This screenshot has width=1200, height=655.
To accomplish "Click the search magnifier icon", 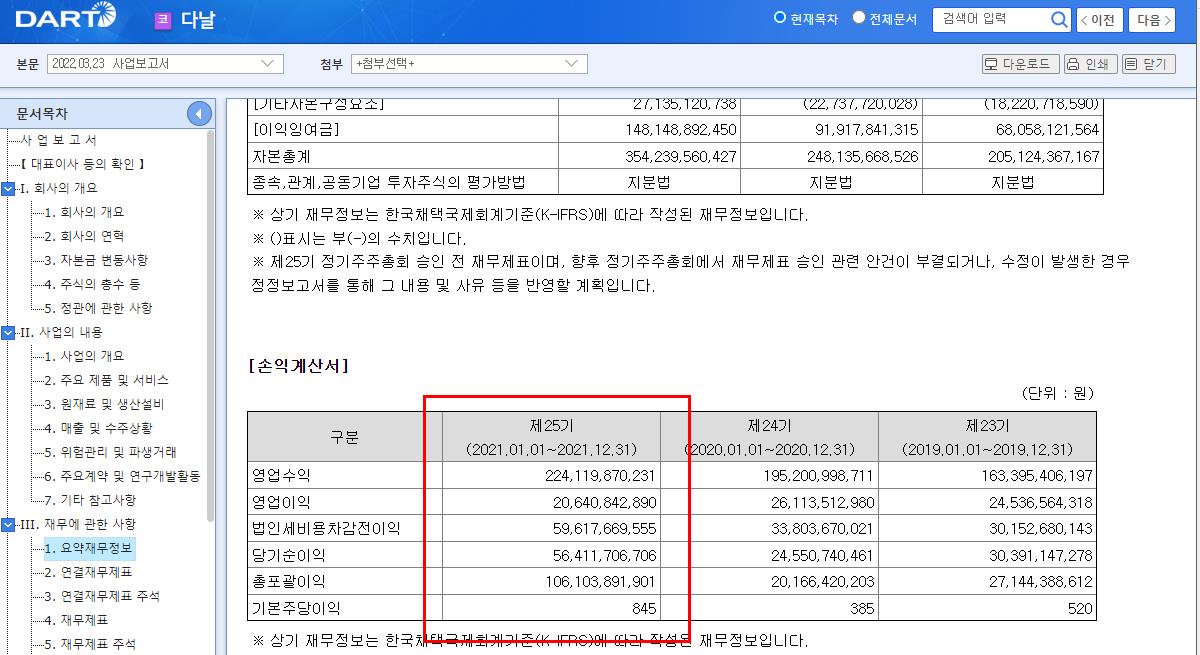I will [1060, 20].
